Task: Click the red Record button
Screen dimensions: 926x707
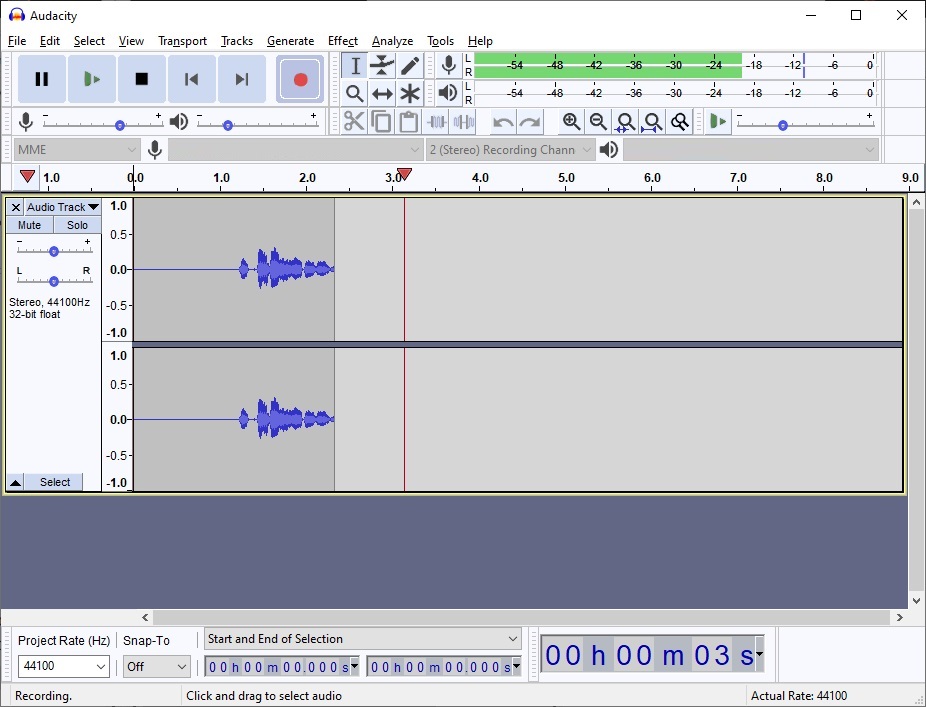Action: pos(300,79)
